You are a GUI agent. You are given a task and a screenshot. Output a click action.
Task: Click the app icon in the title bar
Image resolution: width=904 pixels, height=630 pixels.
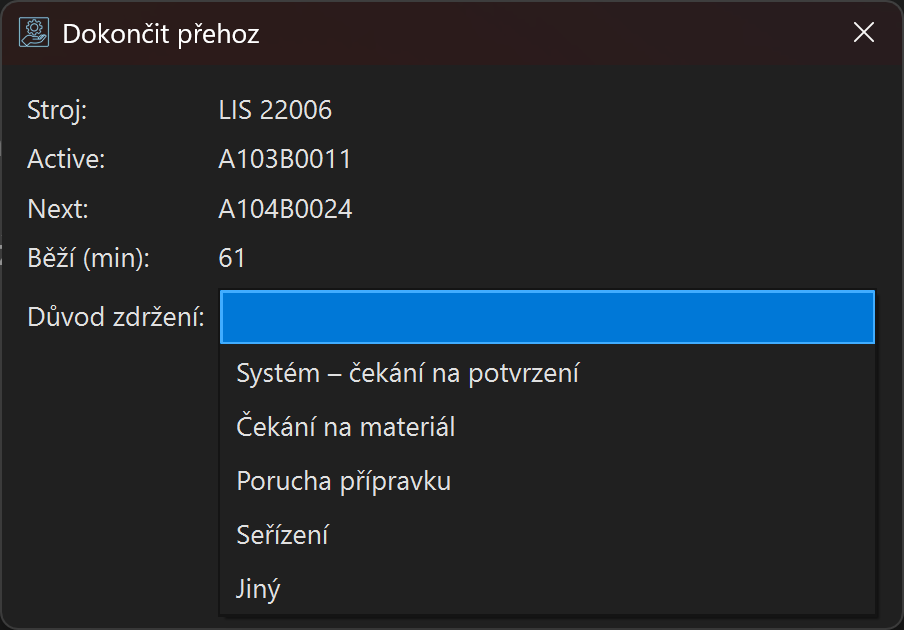tap(34, 33)
